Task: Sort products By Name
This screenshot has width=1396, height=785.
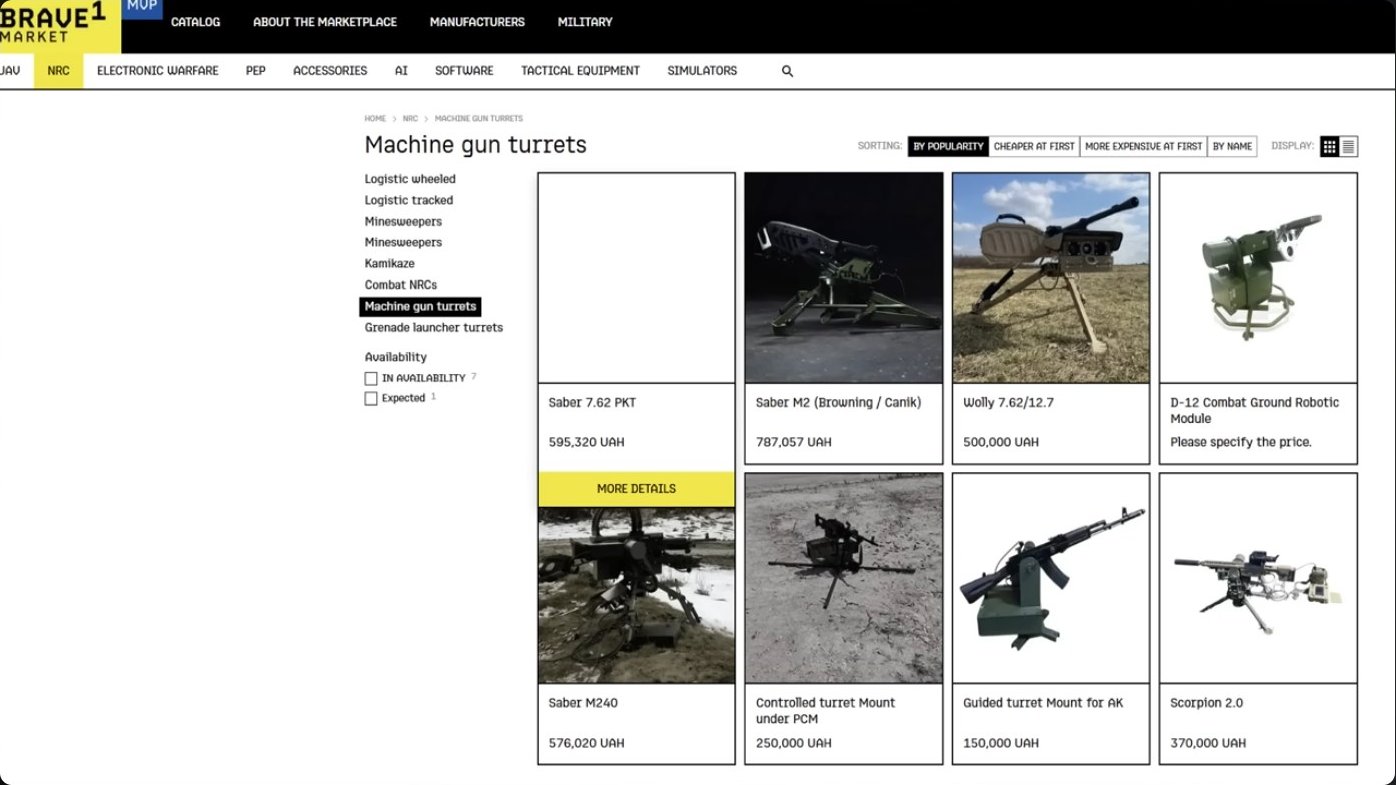Action: (x=1232, y=146)
